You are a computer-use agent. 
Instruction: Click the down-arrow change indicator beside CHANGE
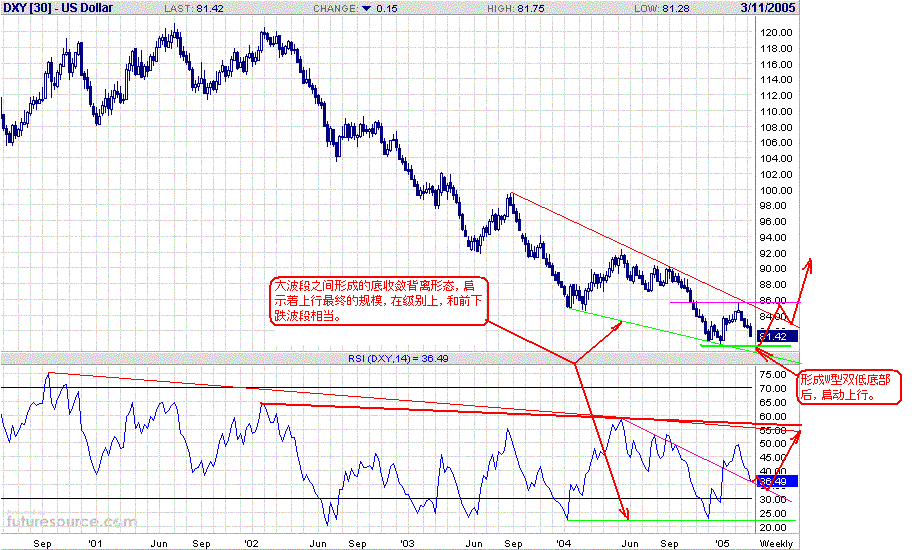366,8
